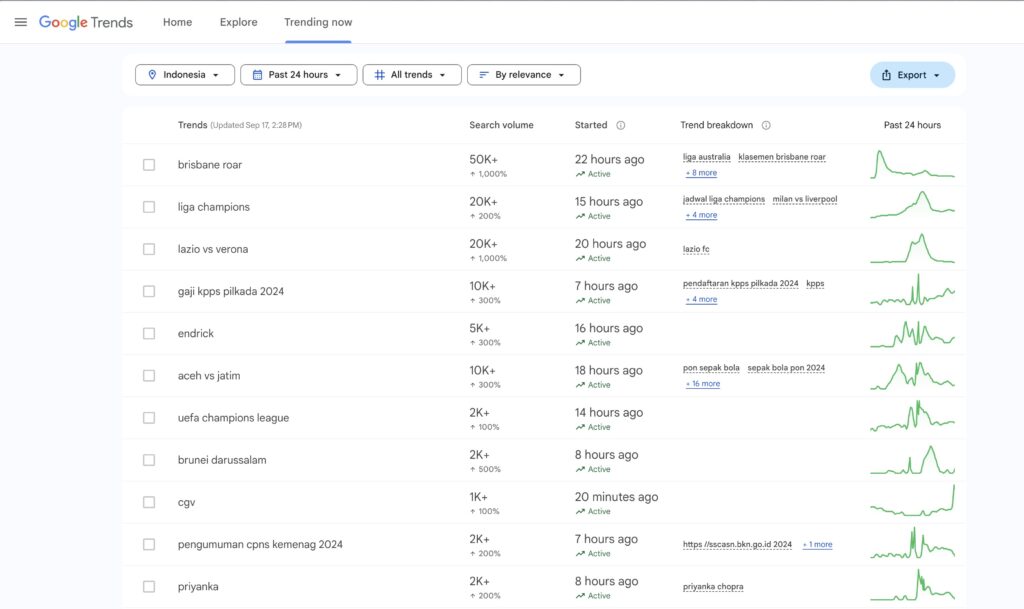Check the endrick row checkbox

coord(149,334)
